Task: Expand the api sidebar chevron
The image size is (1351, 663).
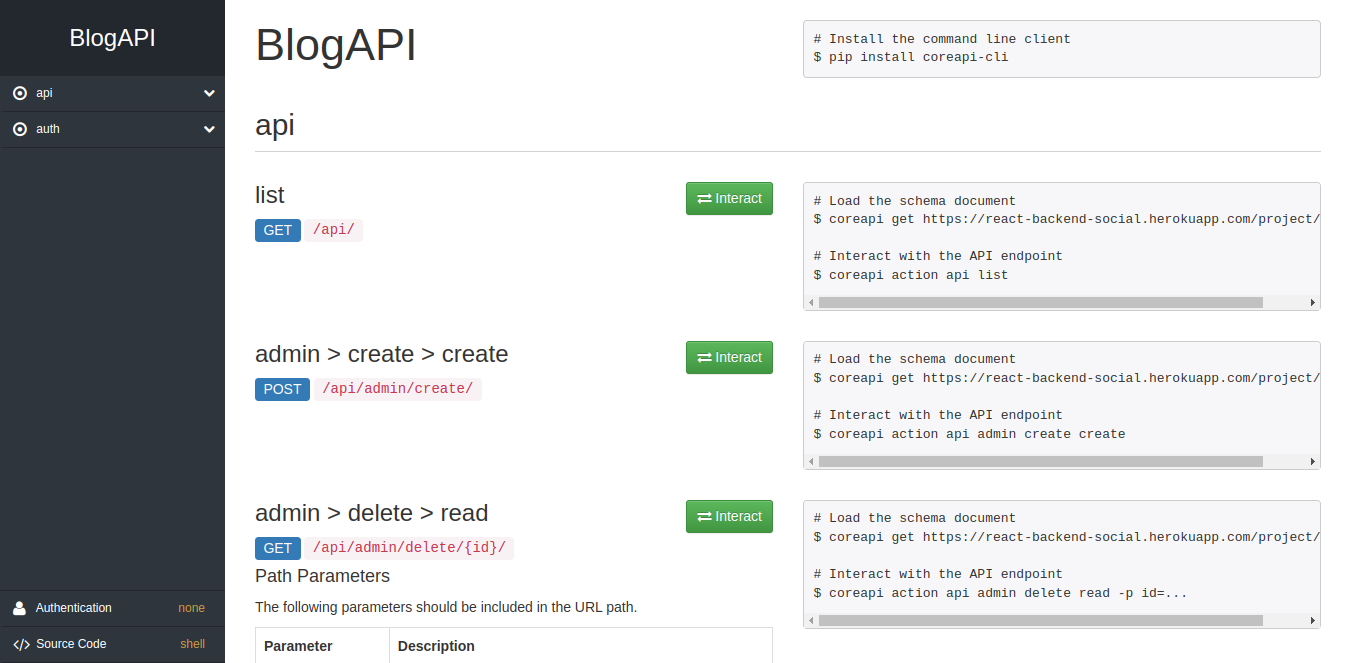Action: point(209,93)
